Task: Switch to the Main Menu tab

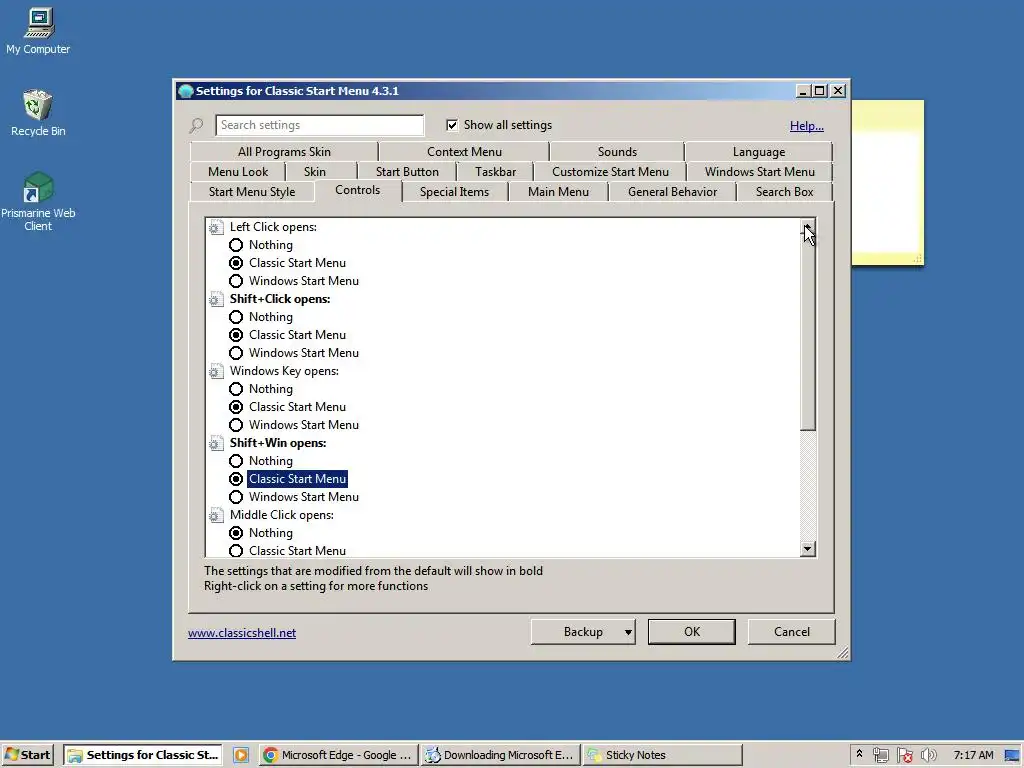Action: pos(558,192)
